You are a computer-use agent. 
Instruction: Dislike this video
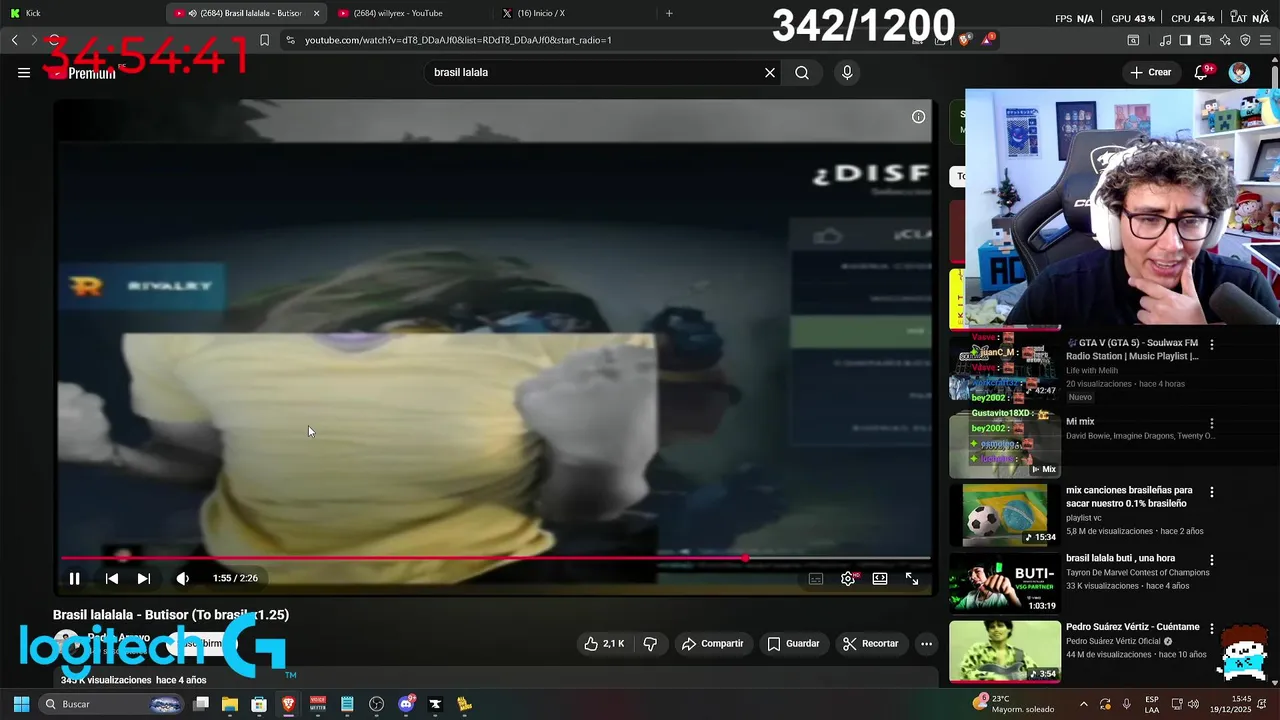[650, 643]
